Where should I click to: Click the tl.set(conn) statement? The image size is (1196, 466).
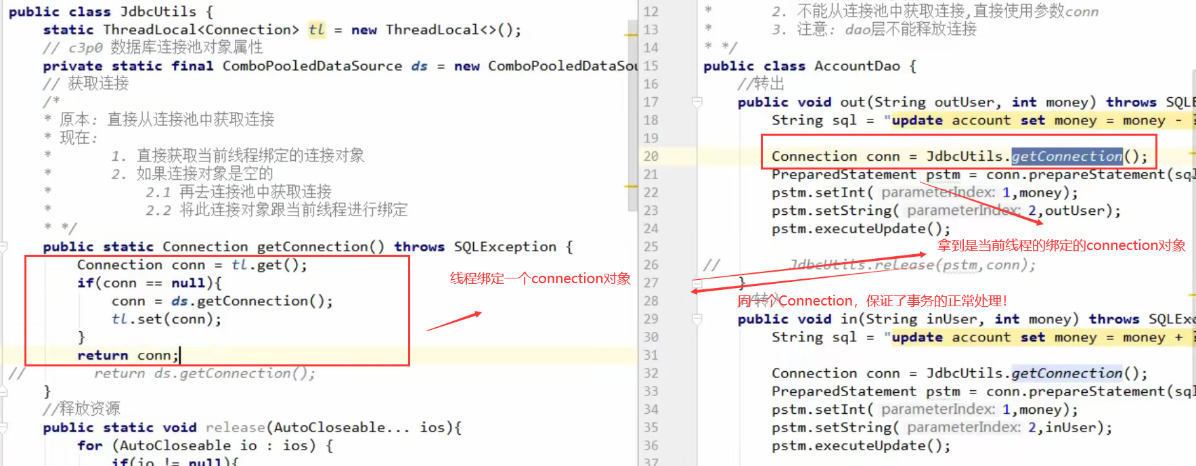click(x=166, y=320)
